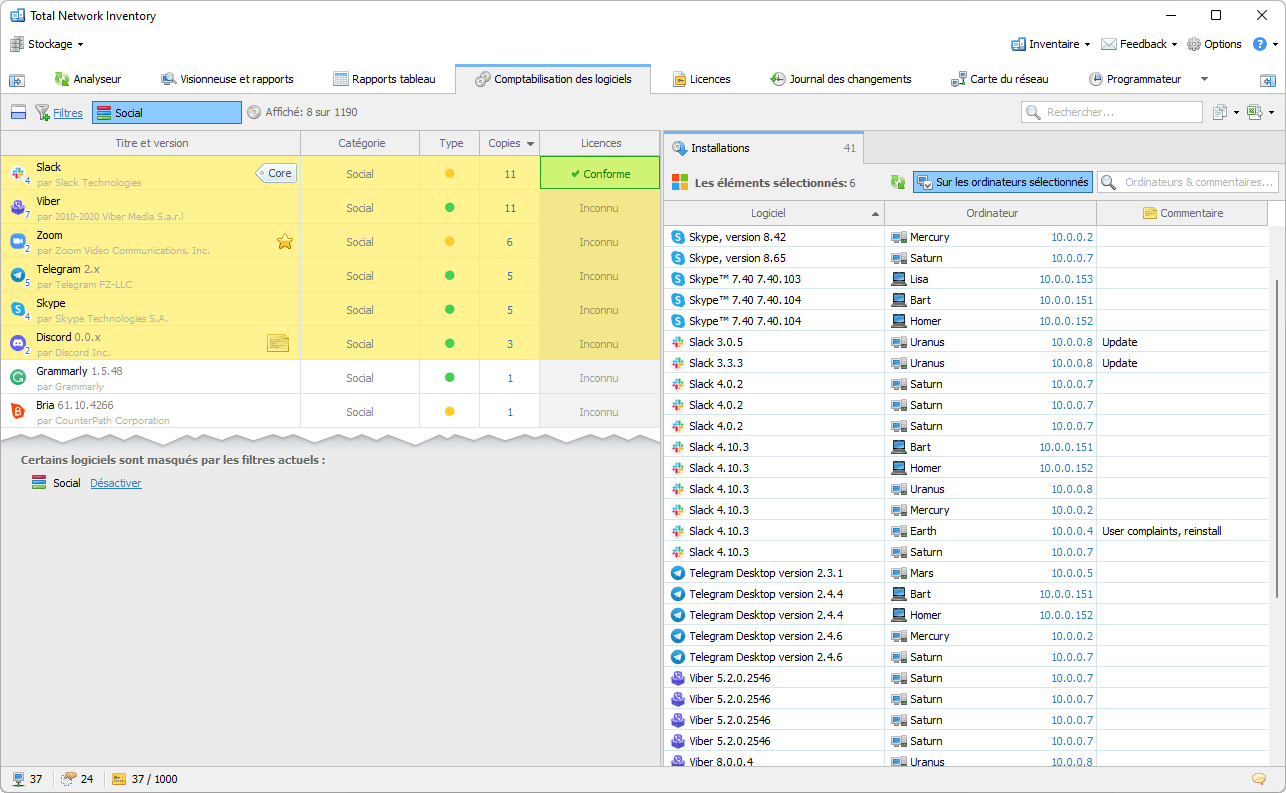This screenshot has height=793, width=1286.
Task: Click the green refresh icon in the Installations panel
Action: pos(898,182)
